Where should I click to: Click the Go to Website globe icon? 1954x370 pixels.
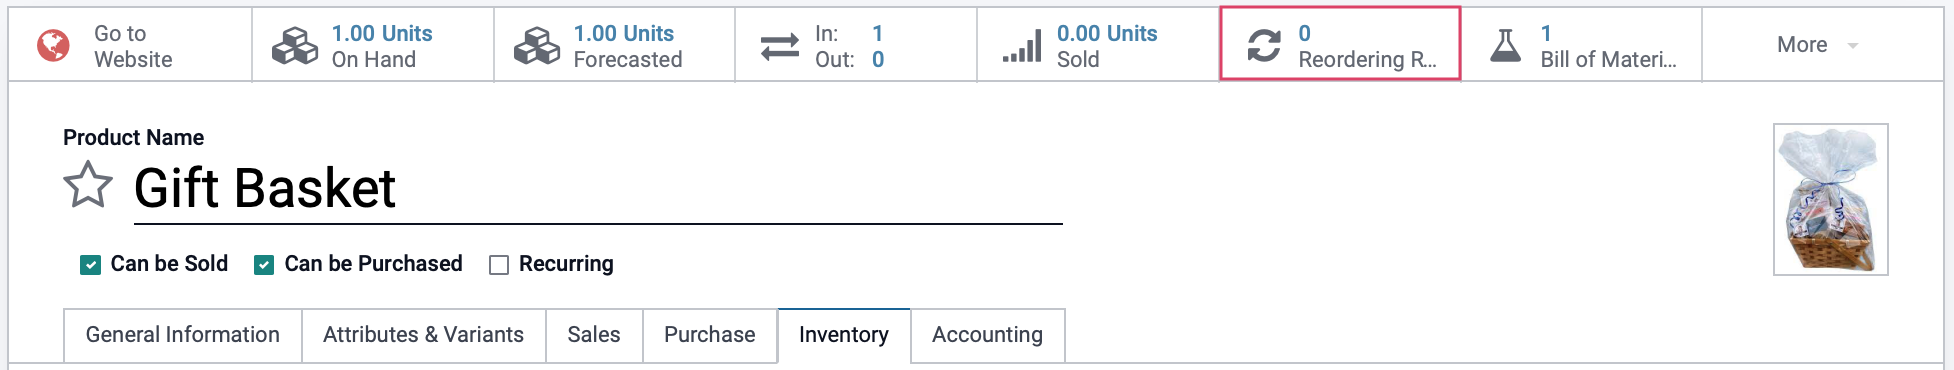(x=53, y=45)
